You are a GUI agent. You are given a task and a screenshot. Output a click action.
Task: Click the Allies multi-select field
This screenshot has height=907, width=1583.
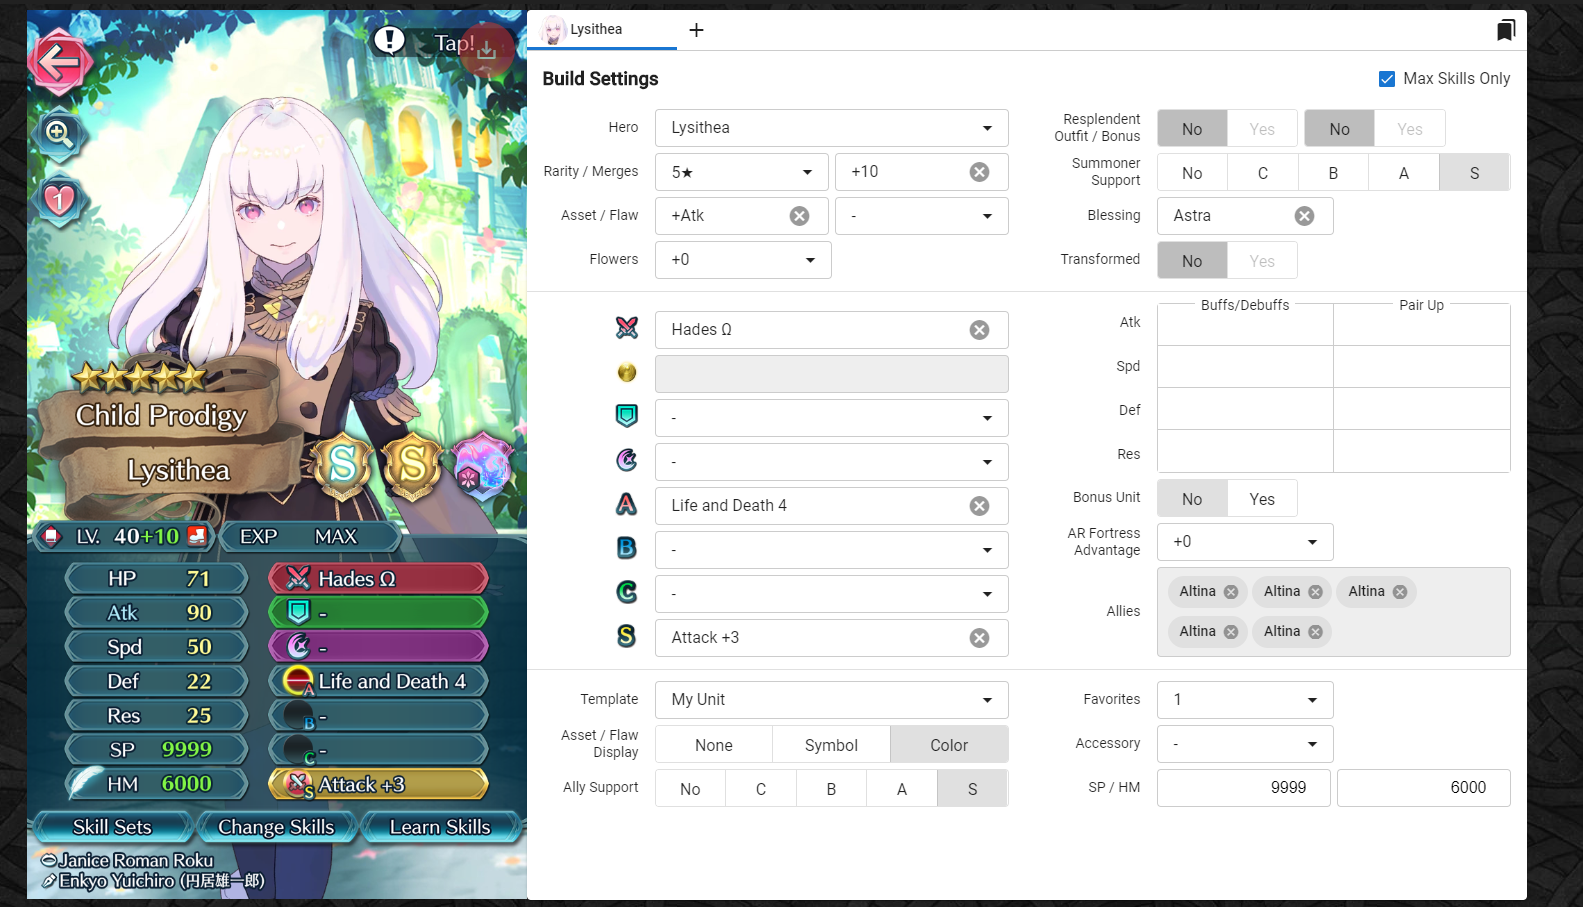[1334, 612]
